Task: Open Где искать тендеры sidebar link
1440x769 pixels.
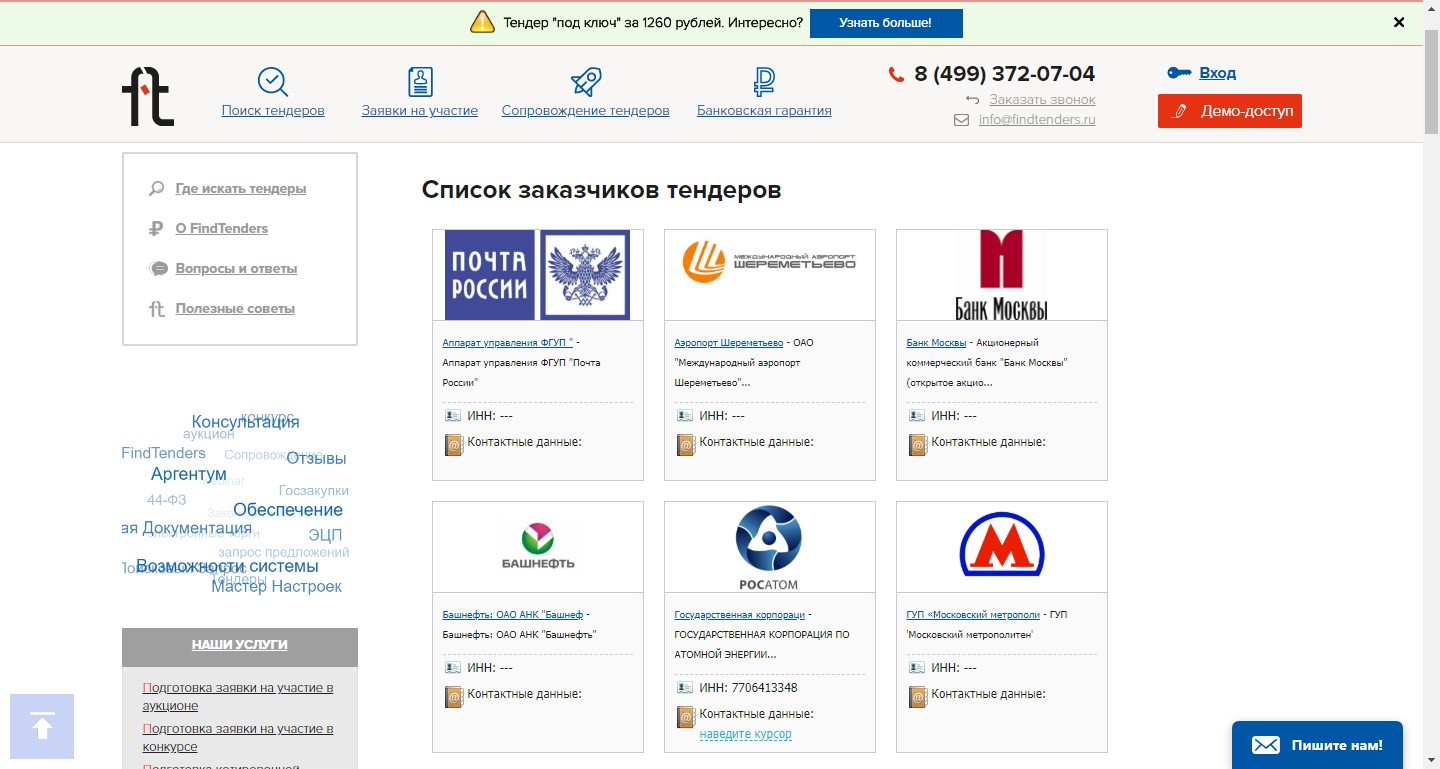Action: (241, 189)
